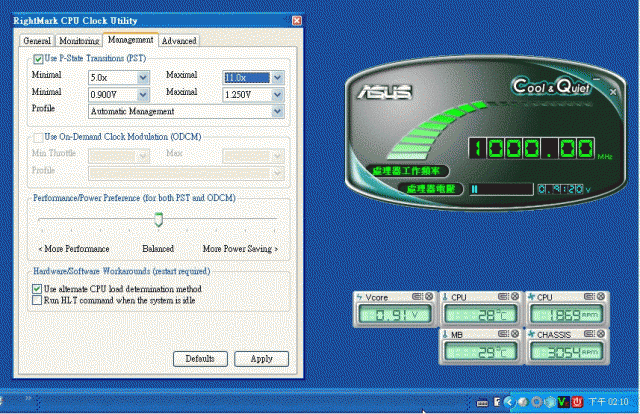This screenshot has width=640, height=414.
Task: Click the Apply button
Action: click(x=261, y=359)
